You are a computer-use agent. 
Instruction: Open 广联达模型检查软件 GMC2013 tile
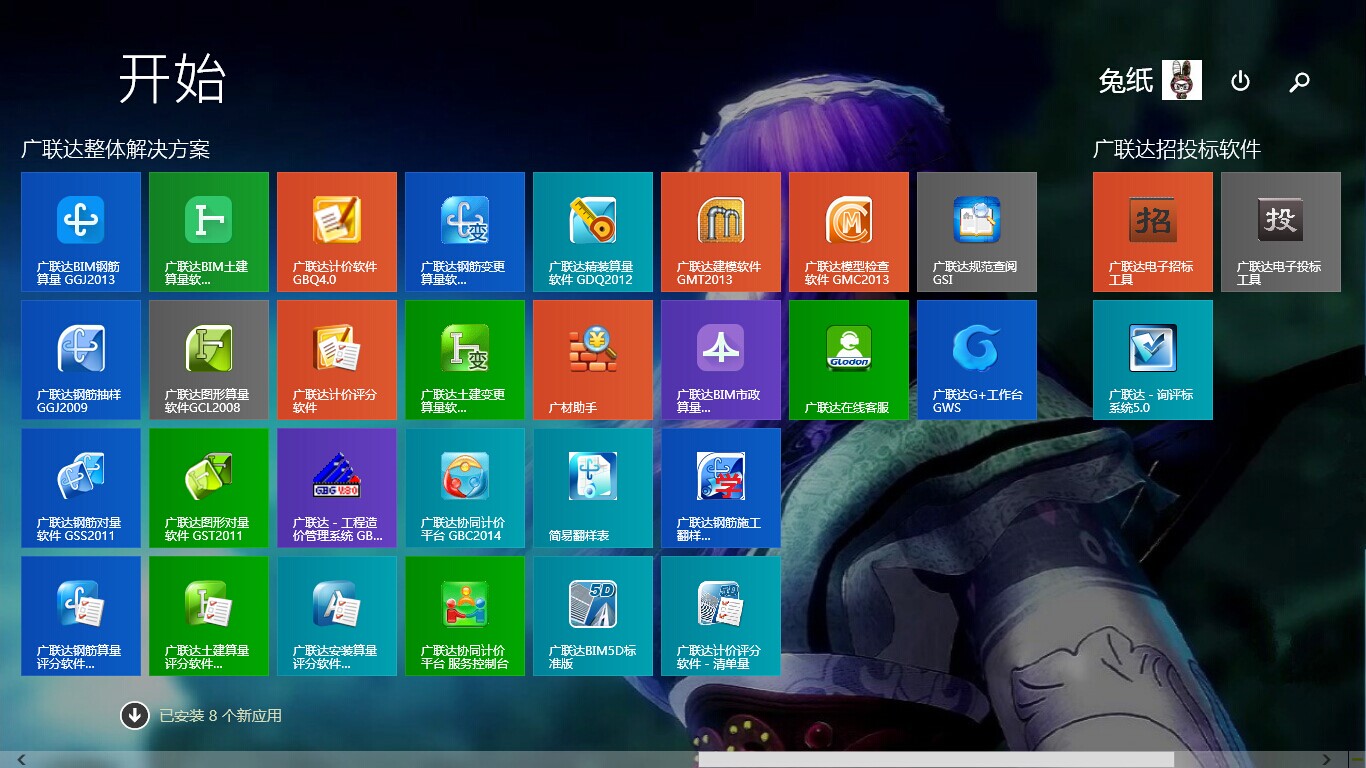[x=849, y=232]
